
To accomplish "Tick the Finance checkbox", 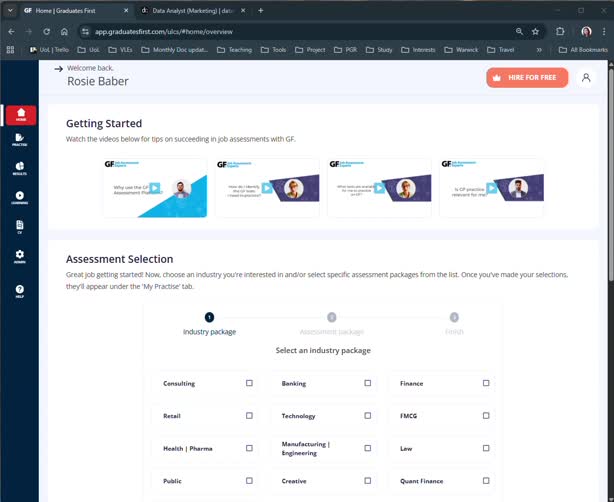I will coord(486,383).
